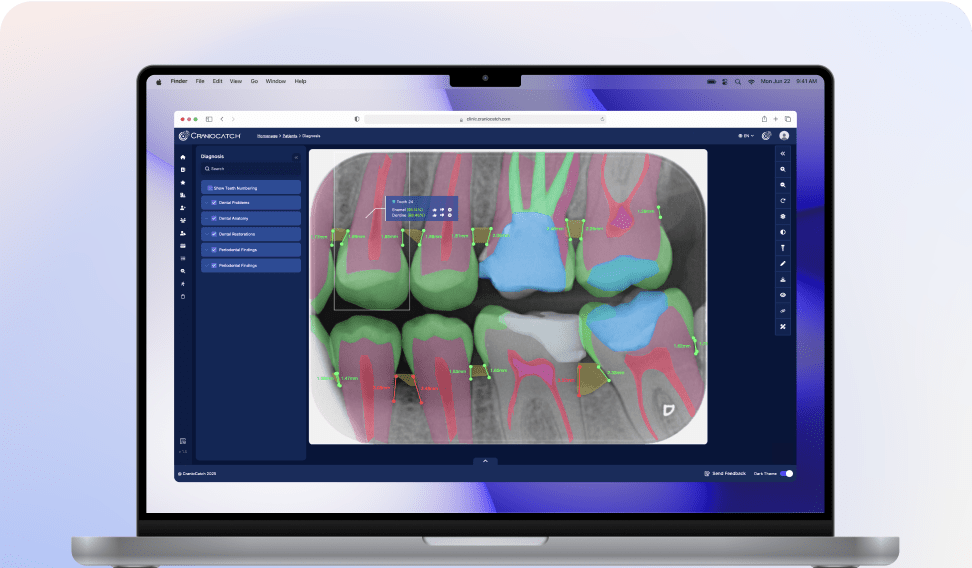Click the CranioCatch logo at top left
This screenshot has height=568, width=972.
click(210, 136)
